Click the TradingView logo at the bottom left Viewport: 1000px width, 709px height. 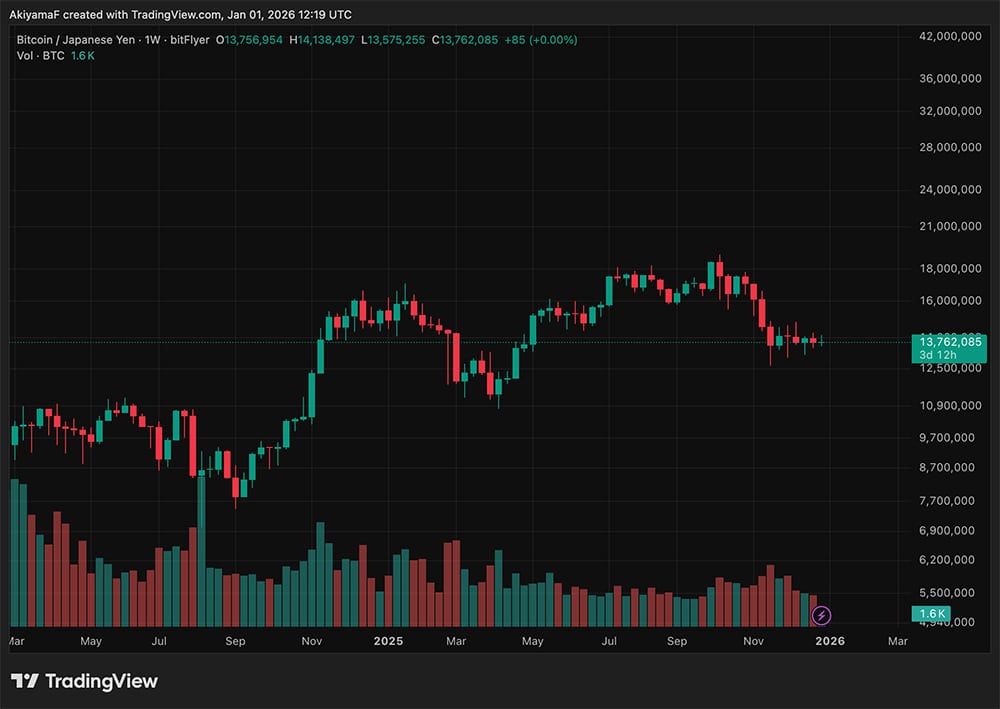[x=86, y=681]
